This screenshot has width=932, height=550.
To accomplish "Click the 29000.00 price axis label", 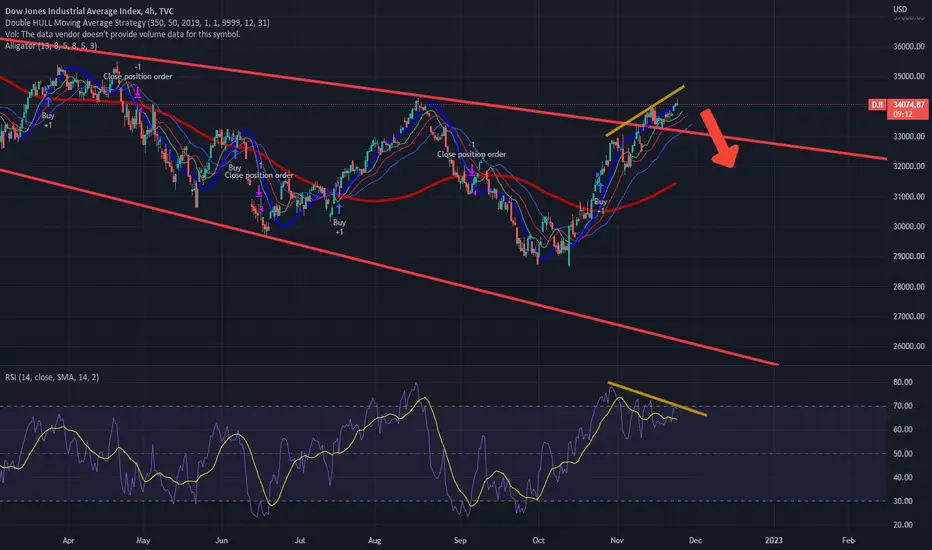I will point(909,256).
